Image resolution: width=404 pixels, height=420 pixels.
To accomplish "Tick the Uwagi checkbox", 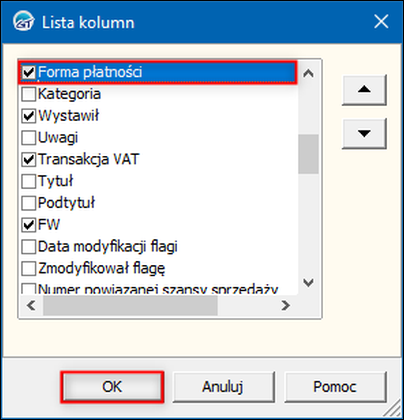I will tap(29, 138).
